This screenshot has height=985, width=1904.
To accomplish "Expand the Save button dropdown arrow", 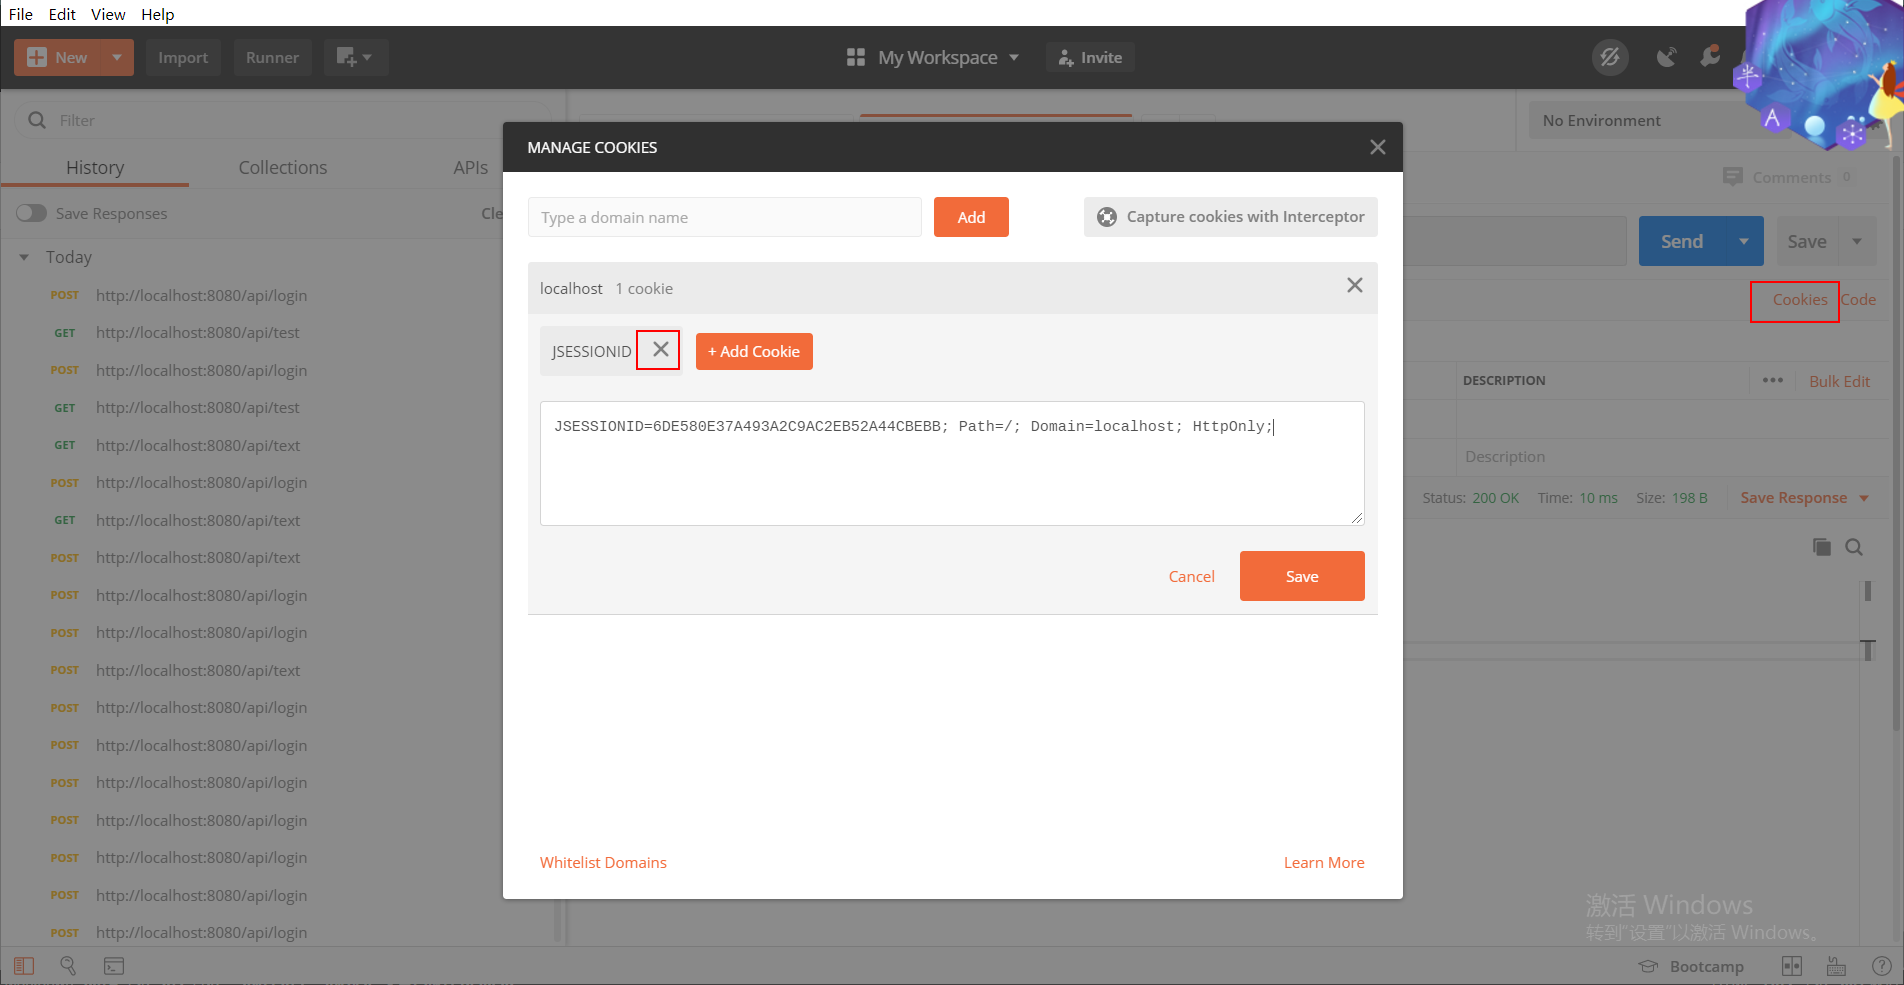I will click(1857, 241).
